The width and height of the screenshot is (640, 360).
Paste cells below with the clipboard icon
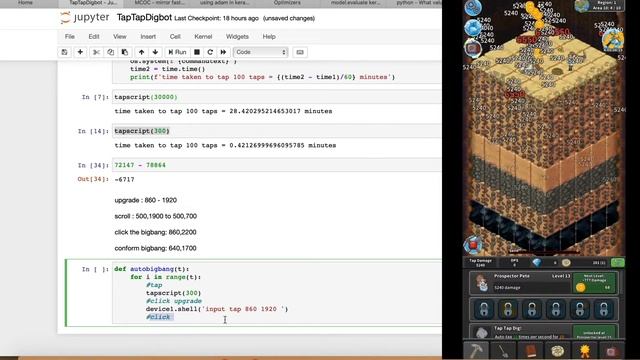pyautogui.click(x=125, y=52)
